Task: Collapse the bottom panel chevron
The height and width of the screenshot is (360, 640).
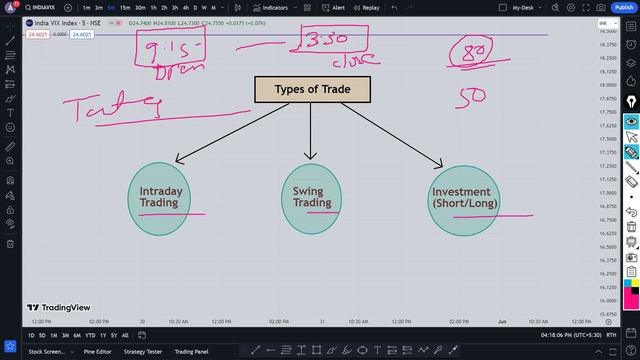Action: tap(598, 351)
